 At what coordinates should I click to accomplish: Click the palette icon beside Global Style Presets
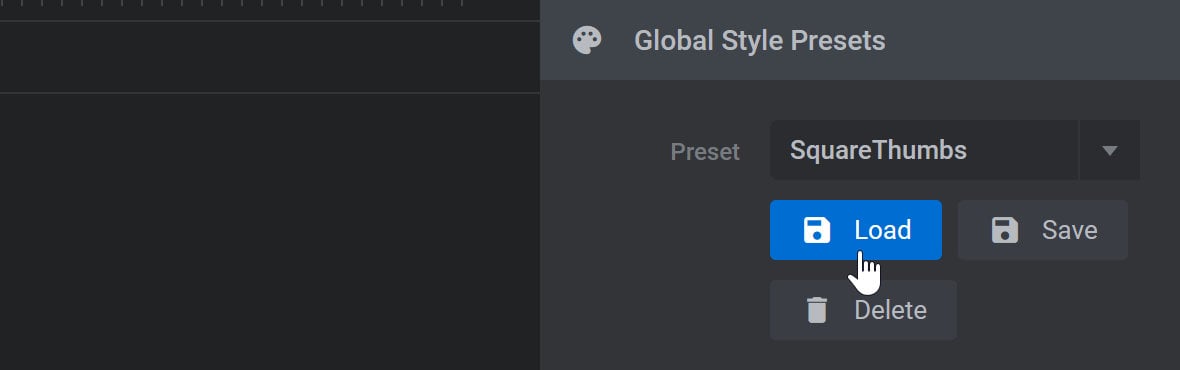[587, 41]
